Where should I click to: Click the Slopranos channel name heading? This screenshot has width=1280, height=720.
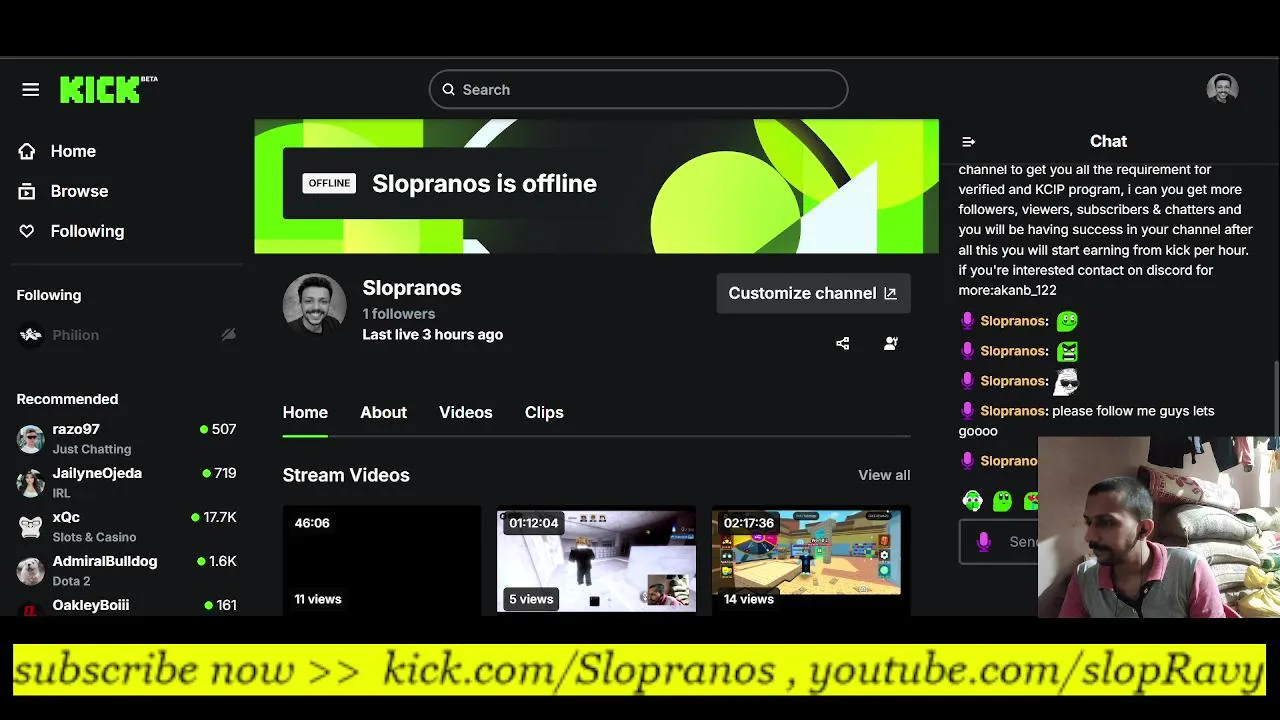point(411,288)
